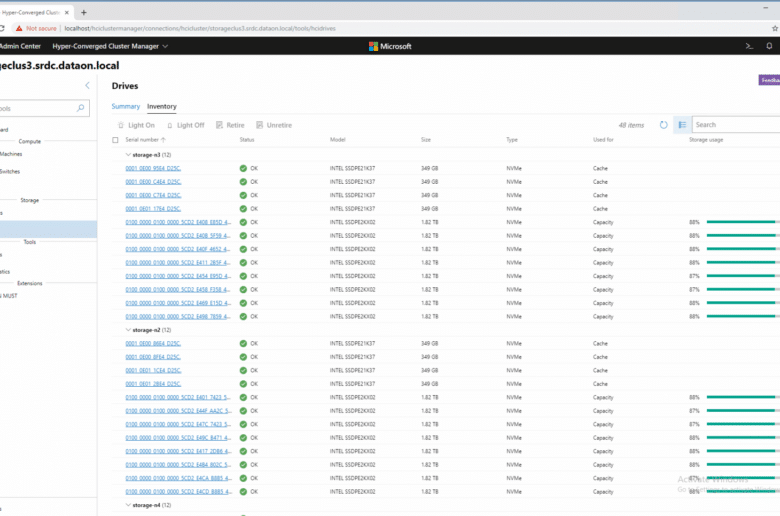Collapse the storage-n2 drive group
The height and width of the screenshot is (516, 780).
coord(128,330)
